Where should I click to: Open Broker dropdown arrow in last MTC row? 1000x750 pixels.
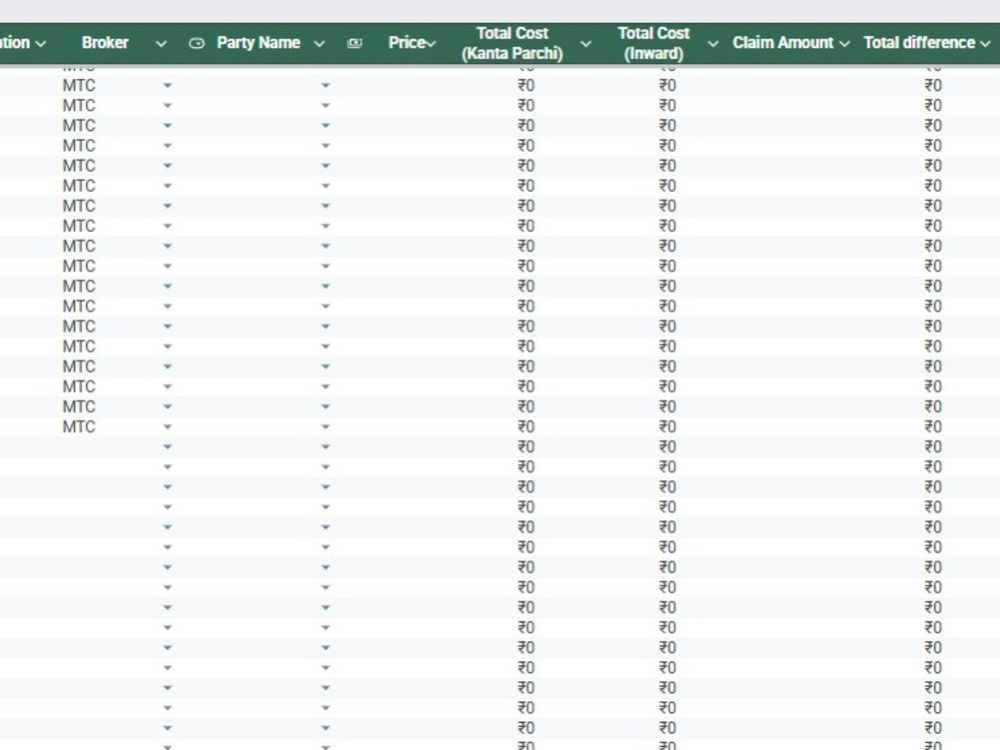click(x=167, y=427)
